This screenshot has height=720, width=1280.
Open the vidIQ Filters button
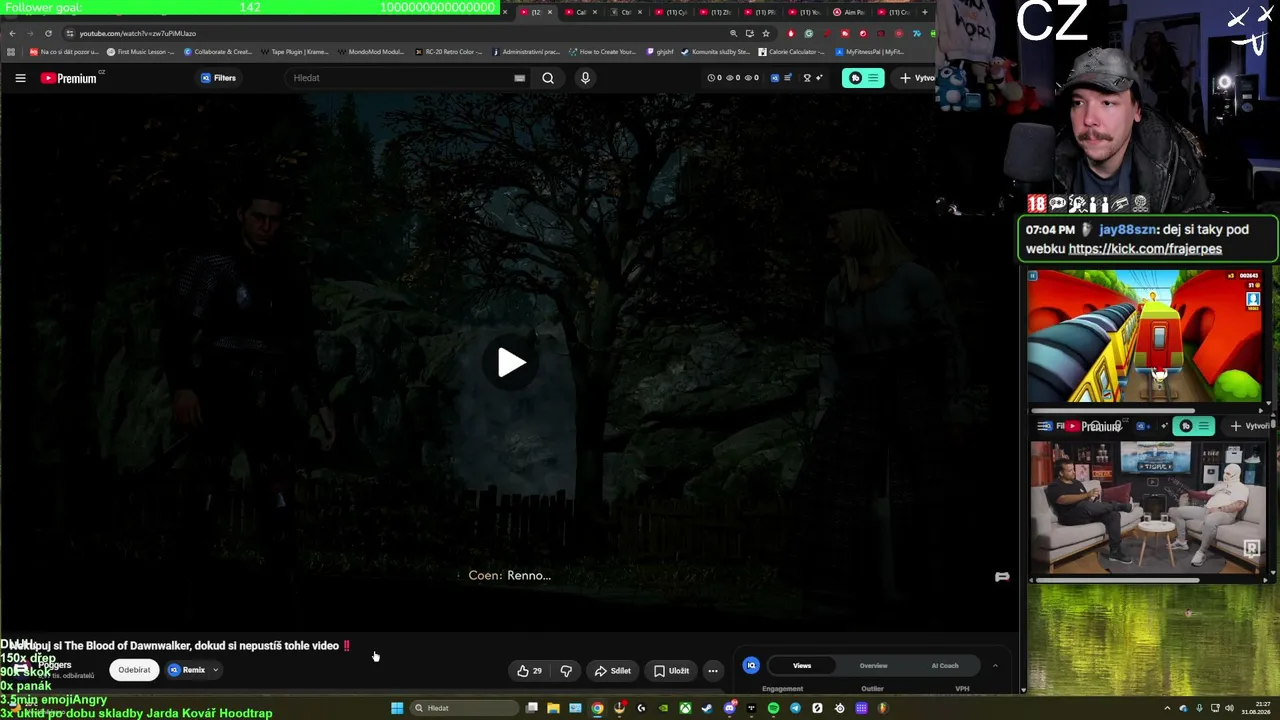tap(219, 78)
